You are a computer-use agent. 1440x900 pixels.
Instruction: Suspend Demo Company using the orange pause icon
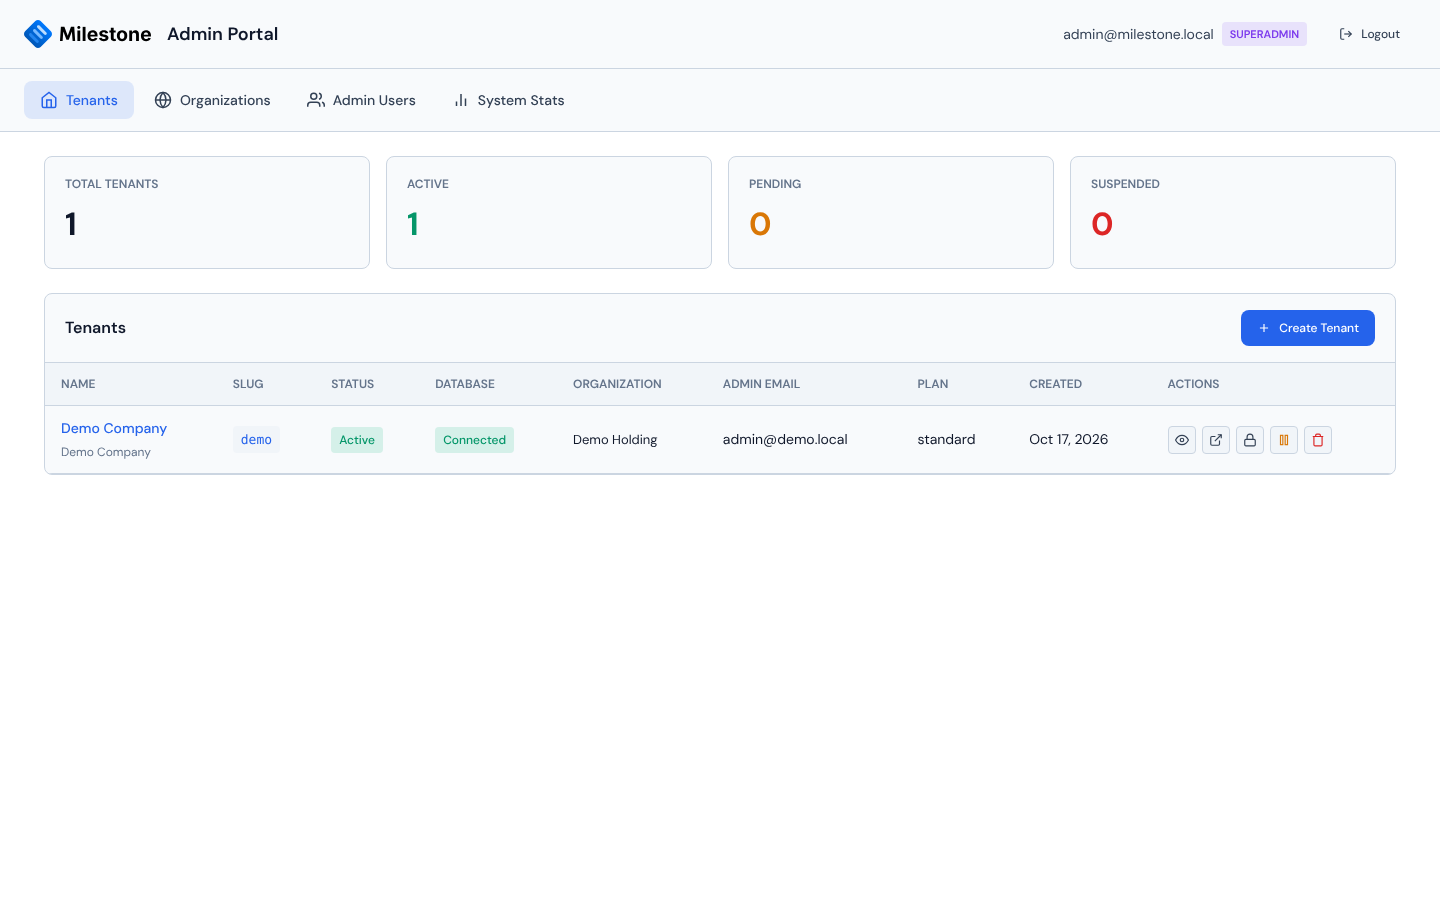tap(1284, 440)
